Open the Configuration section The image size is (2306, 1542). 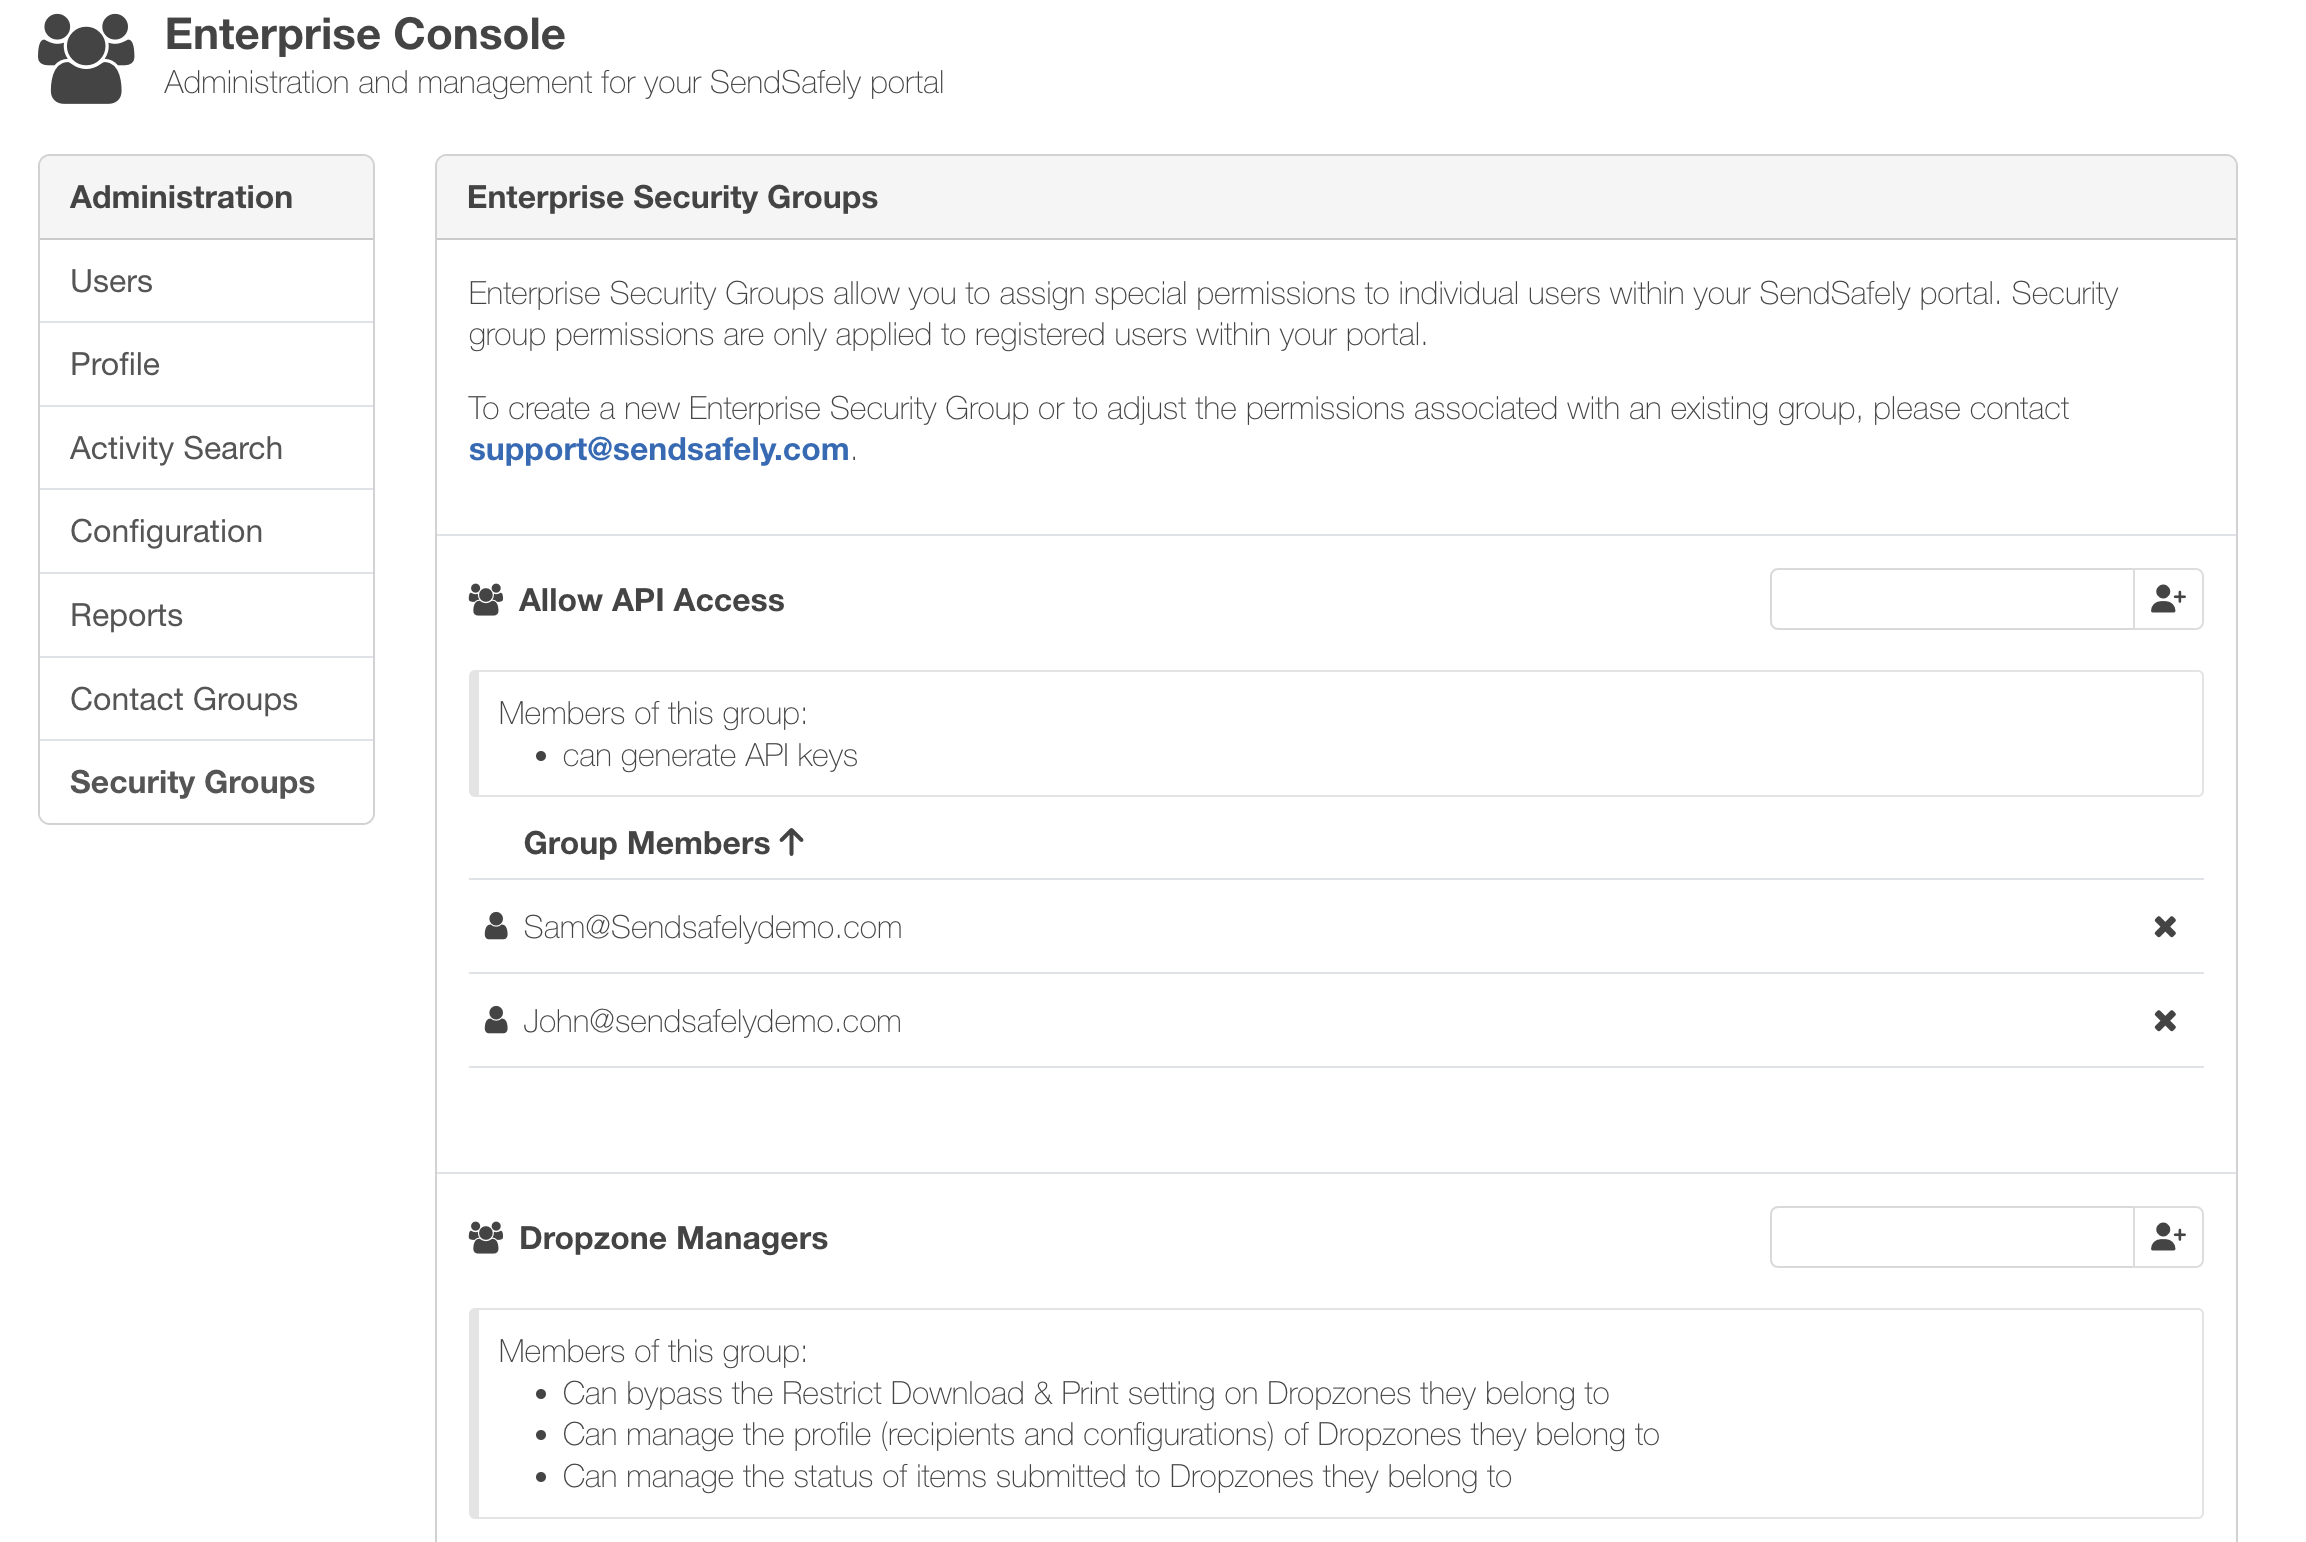point(166,531)
